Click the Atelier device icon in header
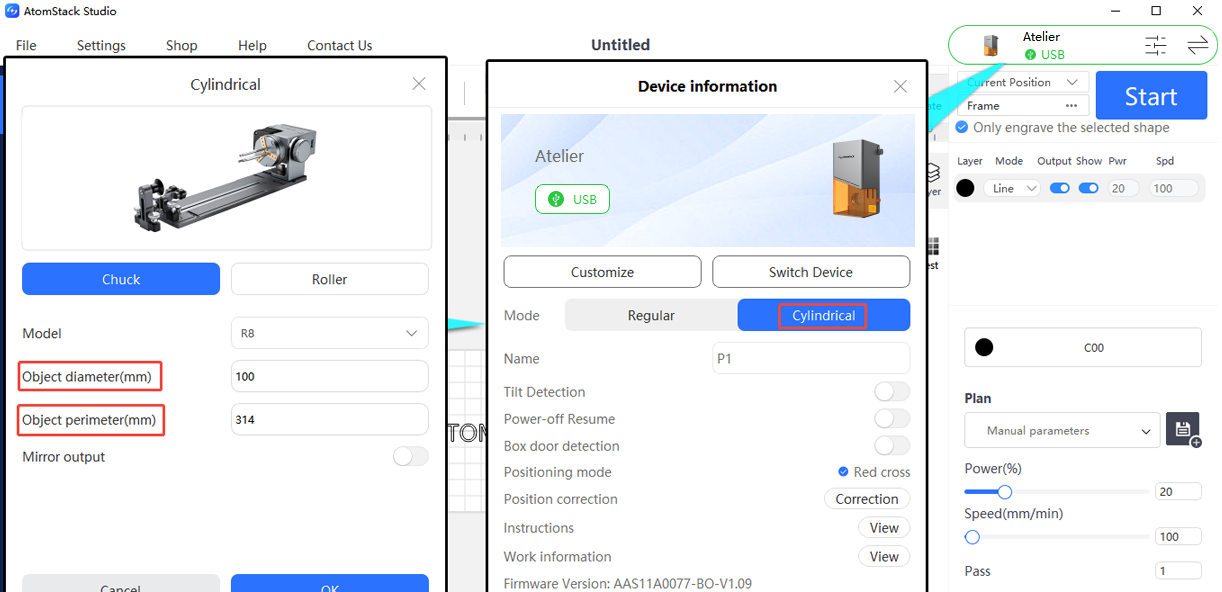 pos(991,45)
